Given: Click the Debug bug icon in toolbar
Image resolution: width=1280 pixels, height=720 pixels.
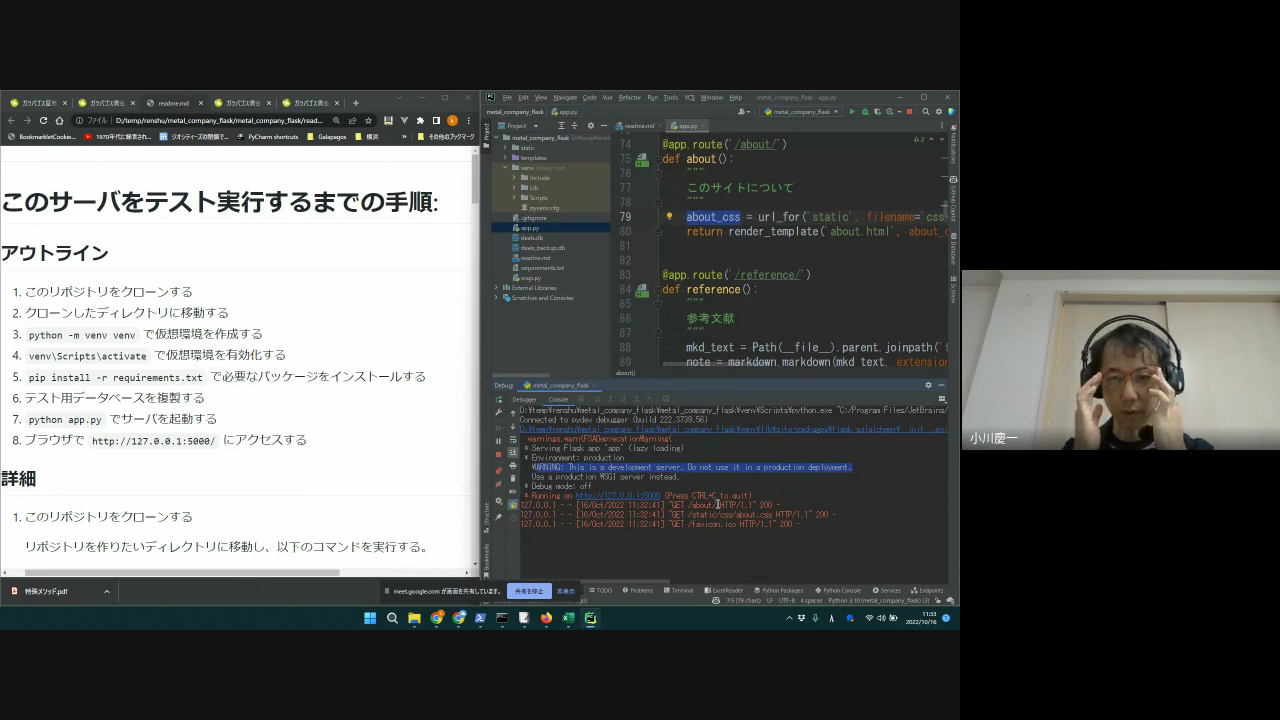Looking at the screenshot, I should [864, 112].
